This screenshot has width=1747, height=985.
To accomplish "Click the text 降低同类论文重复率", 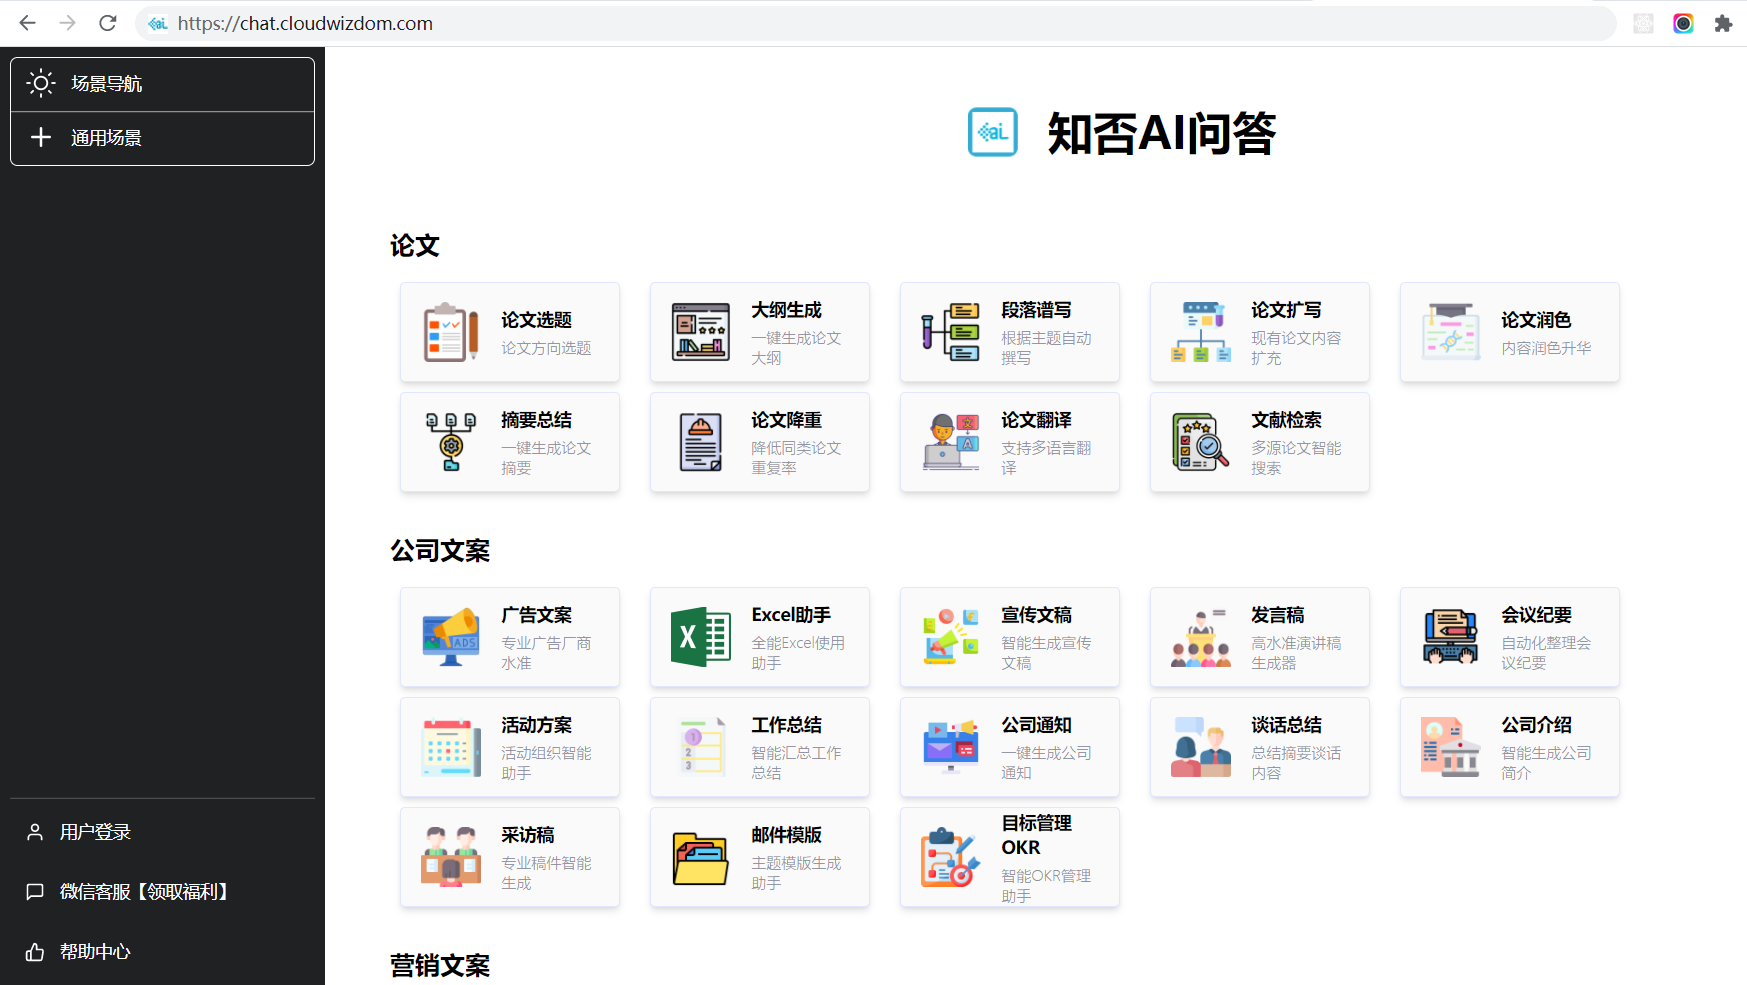I will [x=796, y=458].
